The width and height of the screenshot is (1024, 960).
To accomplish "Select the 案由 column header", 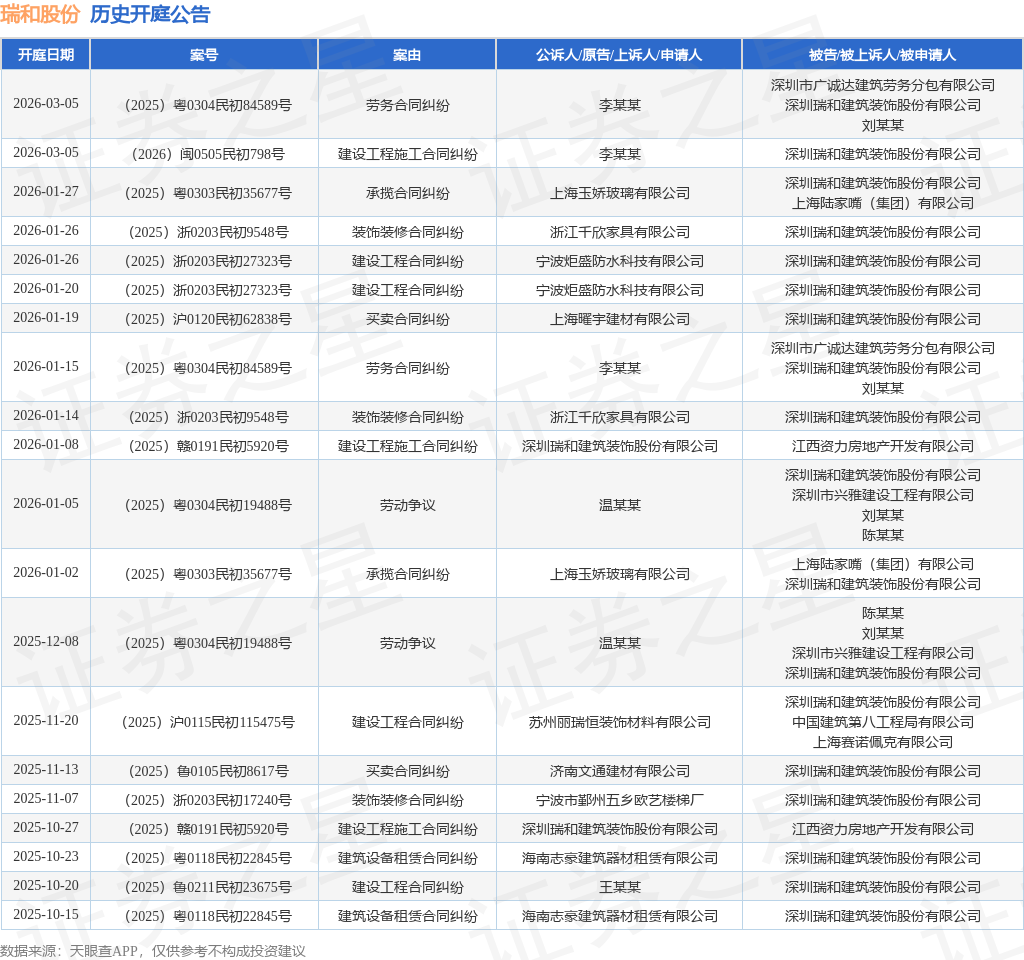I will coord(407,55).
